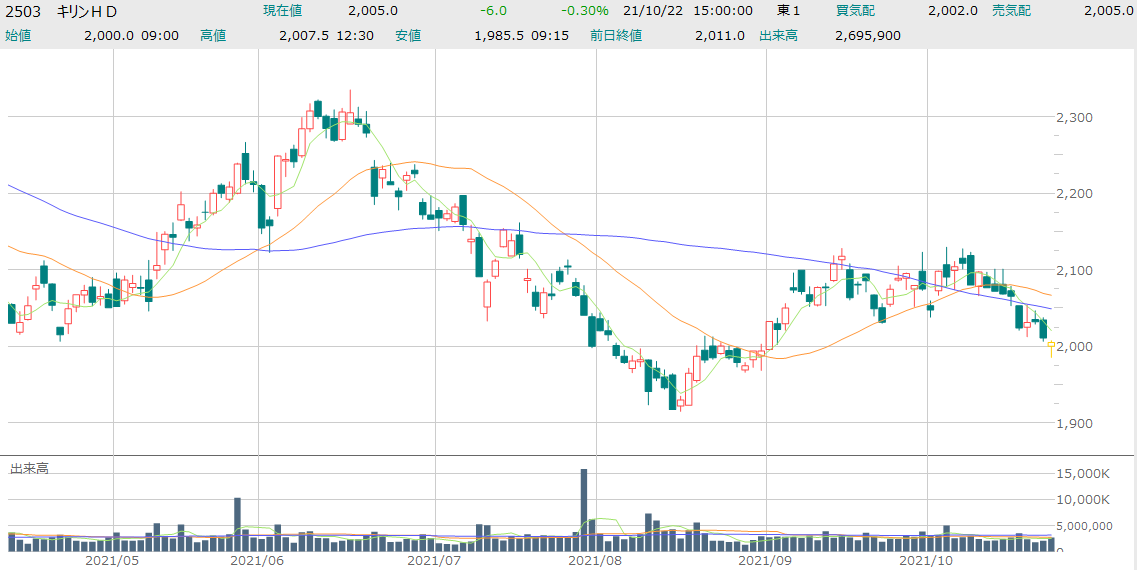Click the 東1 market label

tap(789, 11)
